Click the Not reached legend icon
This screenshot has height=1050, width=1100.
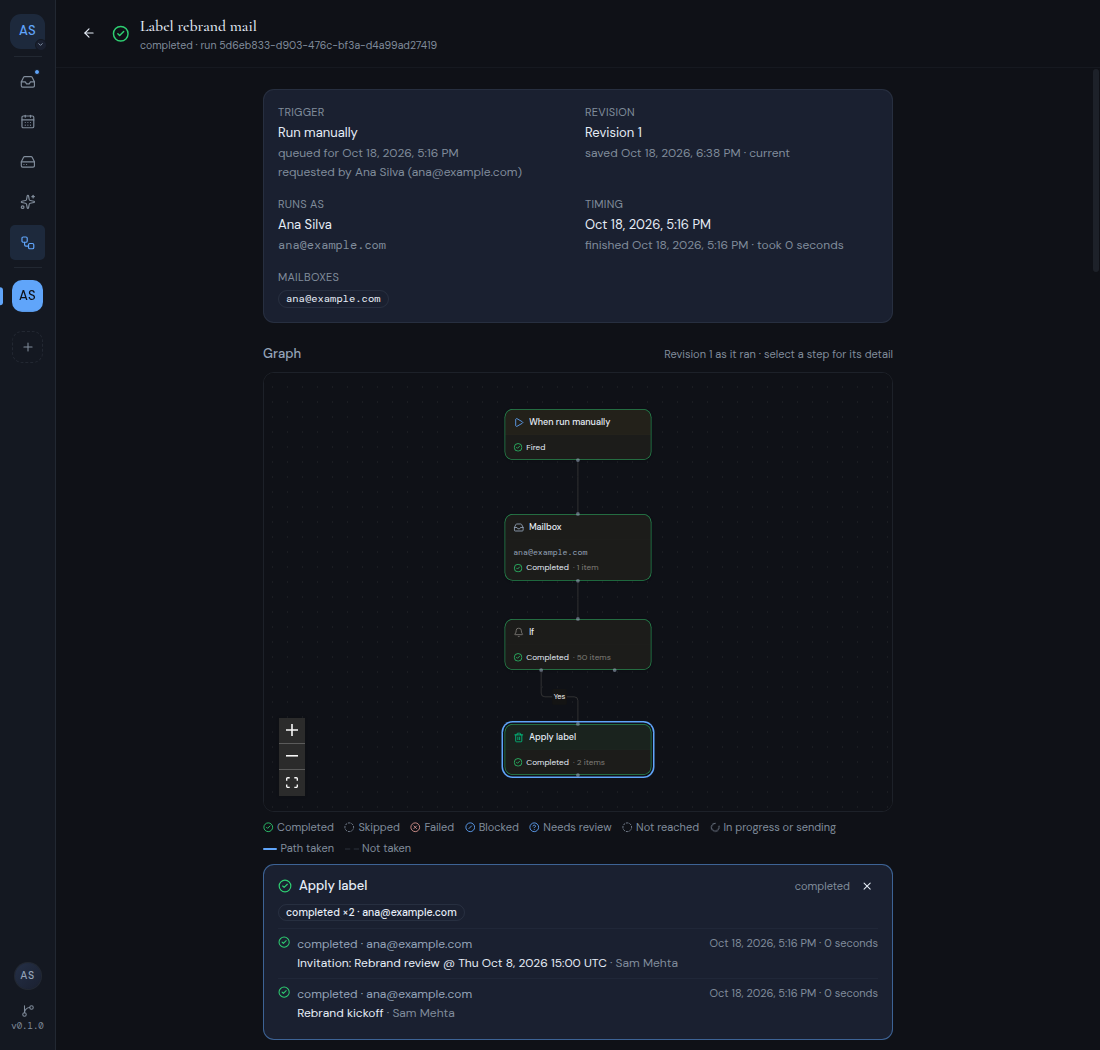pos(627,828)
